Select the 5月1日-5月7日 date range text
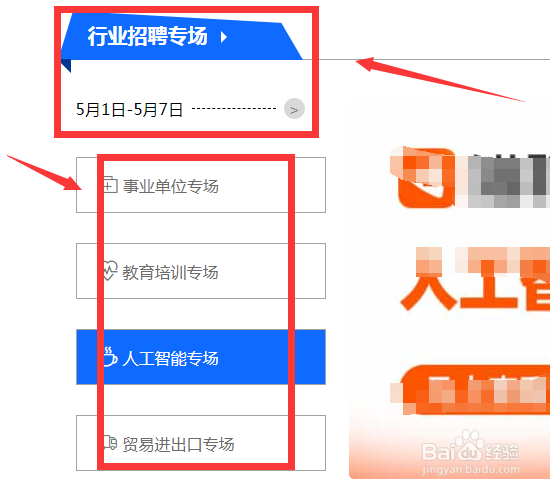The width and height of the screenshot is (550, 488). click(x=129, y=110)
